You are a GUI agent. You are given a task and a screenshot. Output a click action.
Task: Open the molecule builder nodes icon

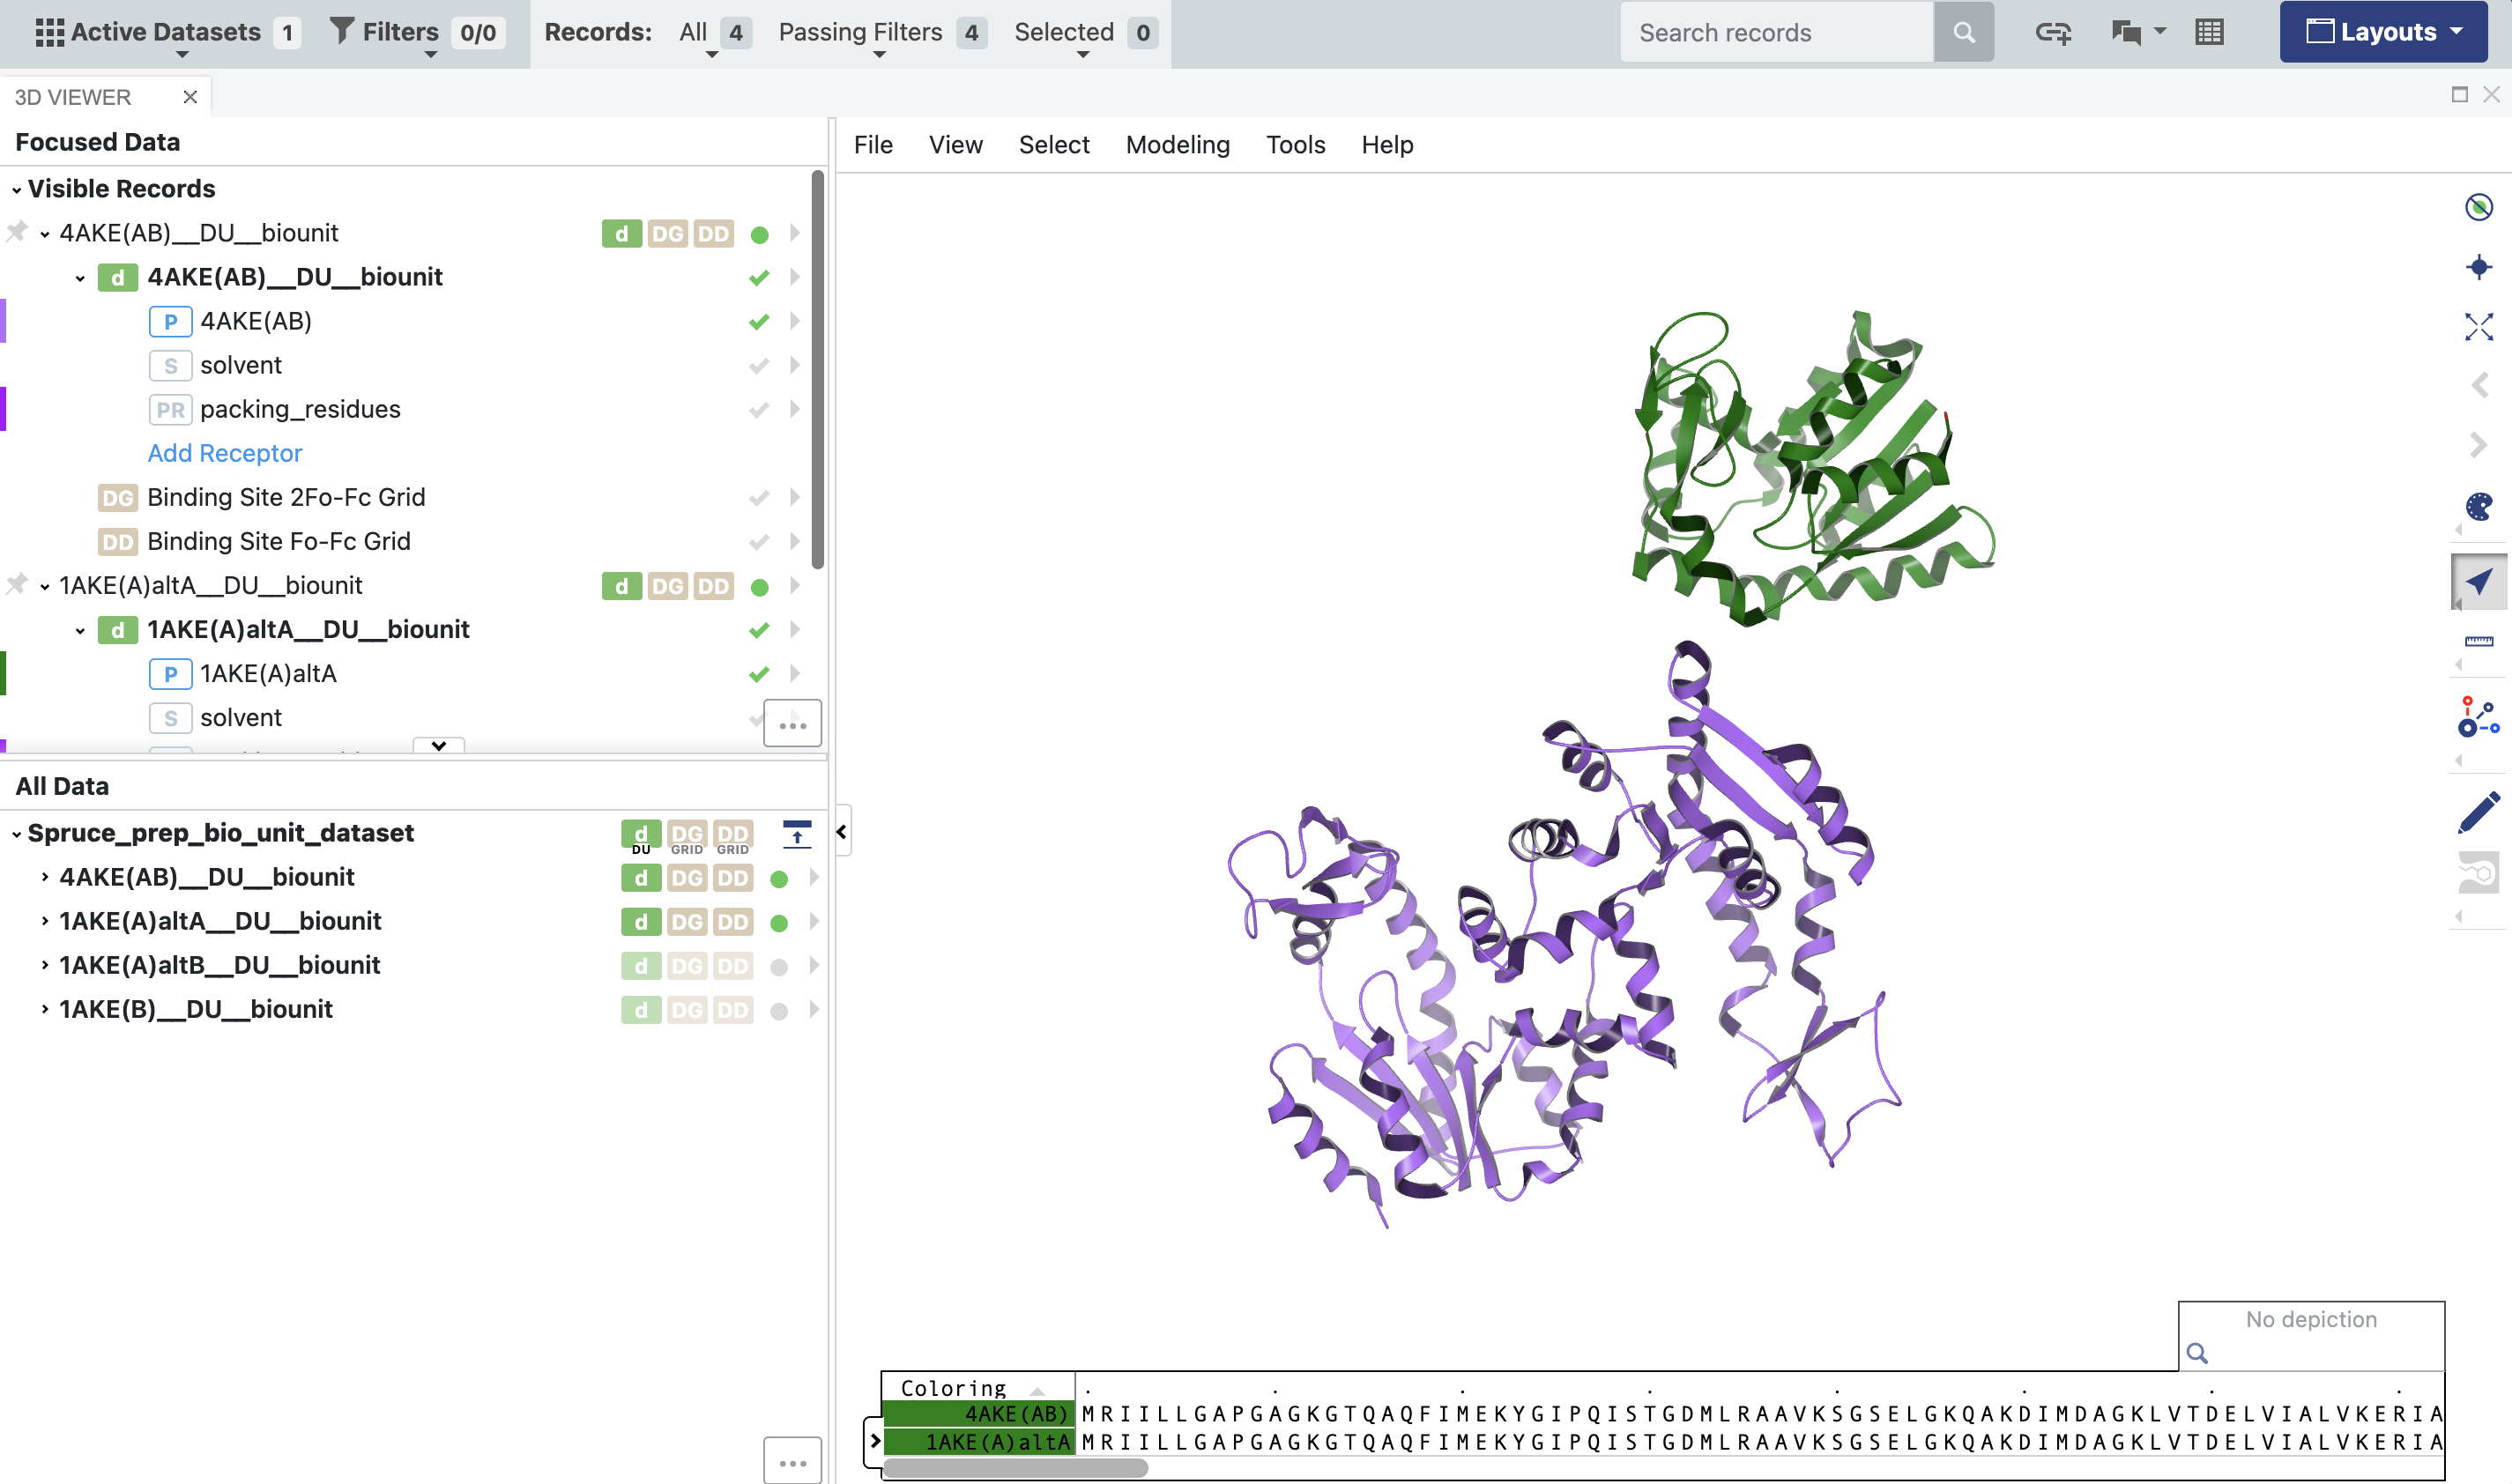pos(2478,717)
